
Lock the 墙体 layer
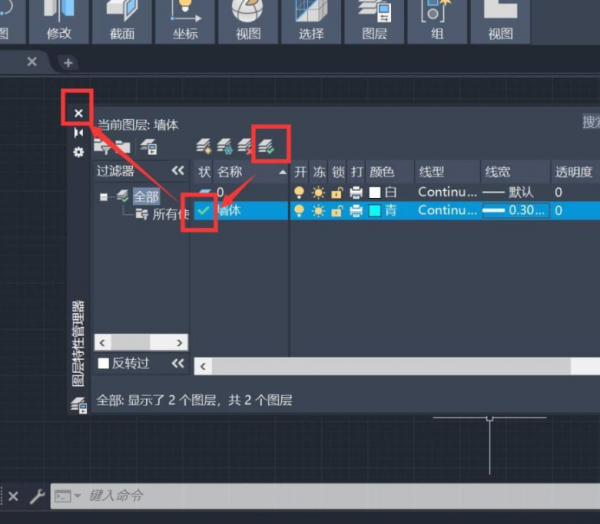point(337,211)
